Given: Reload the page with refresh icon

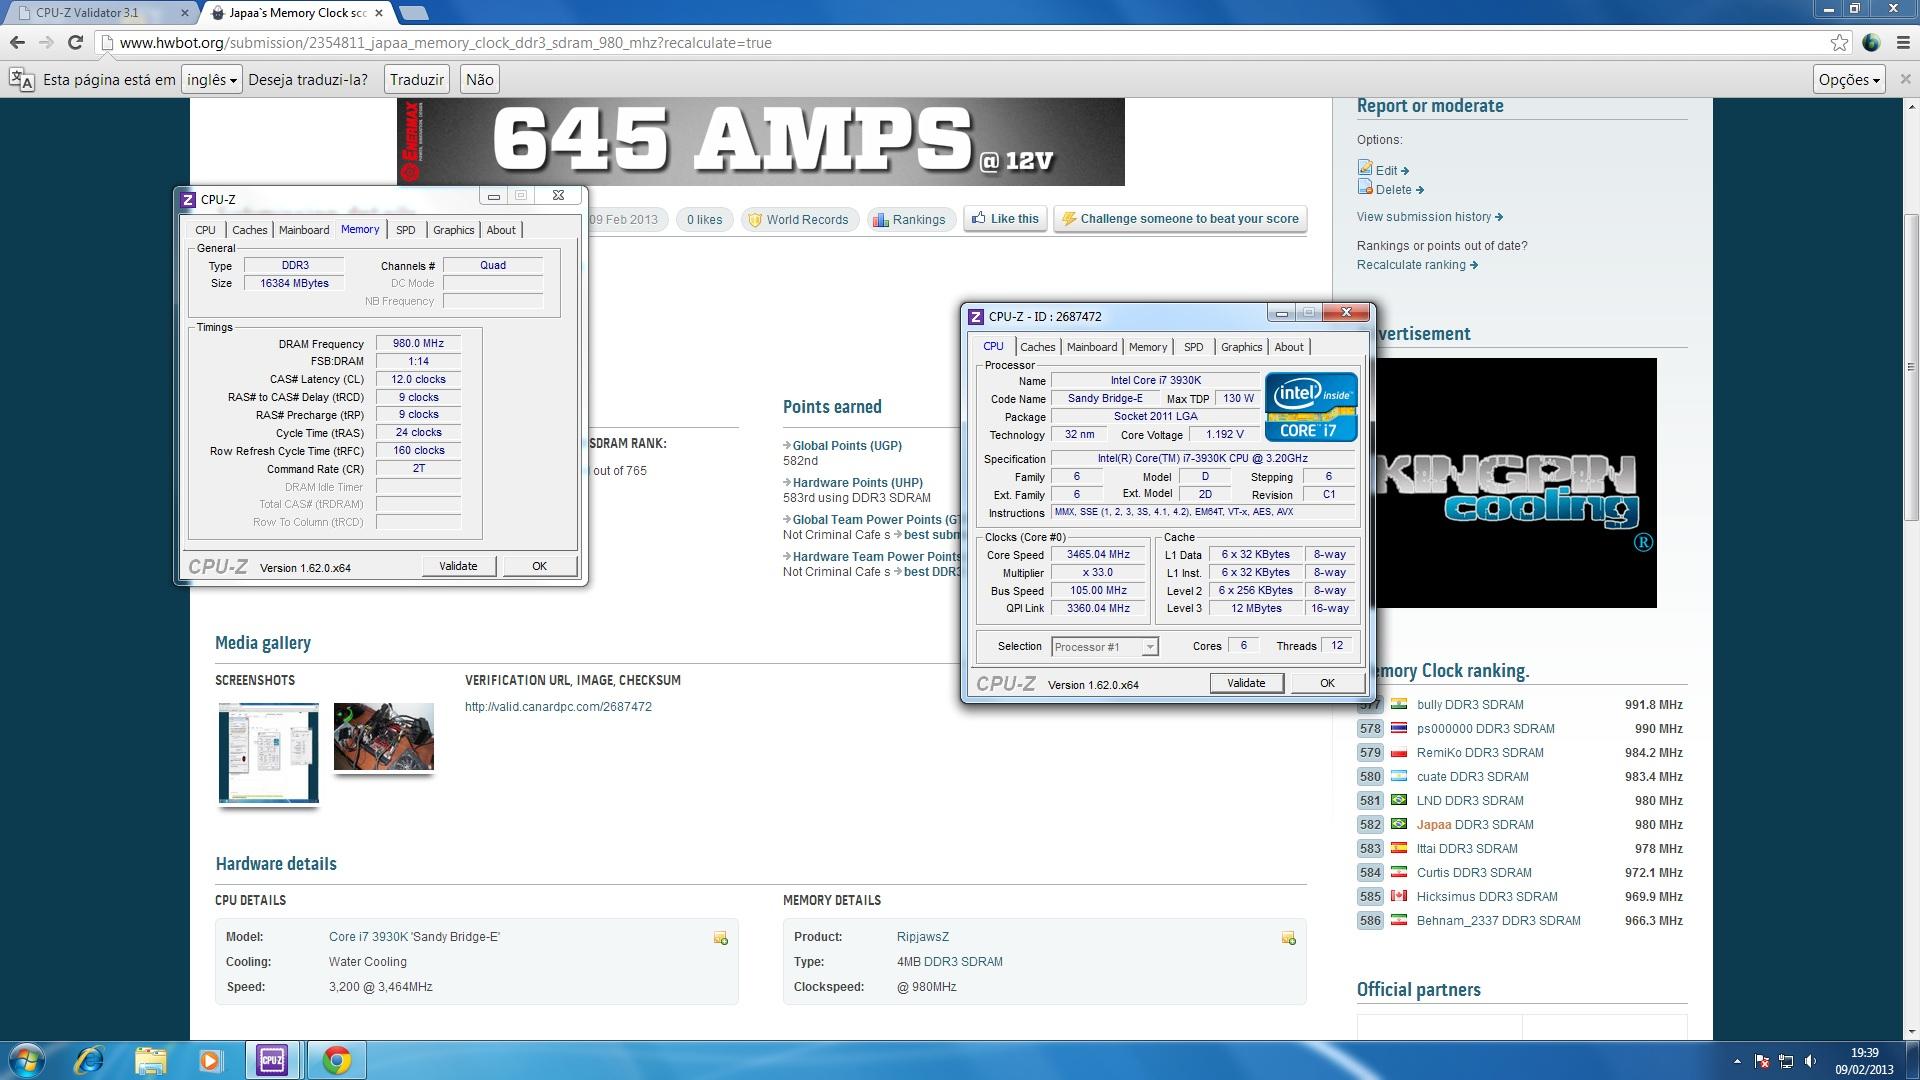Looking at the screenshot, I should (x=75, y=42).
